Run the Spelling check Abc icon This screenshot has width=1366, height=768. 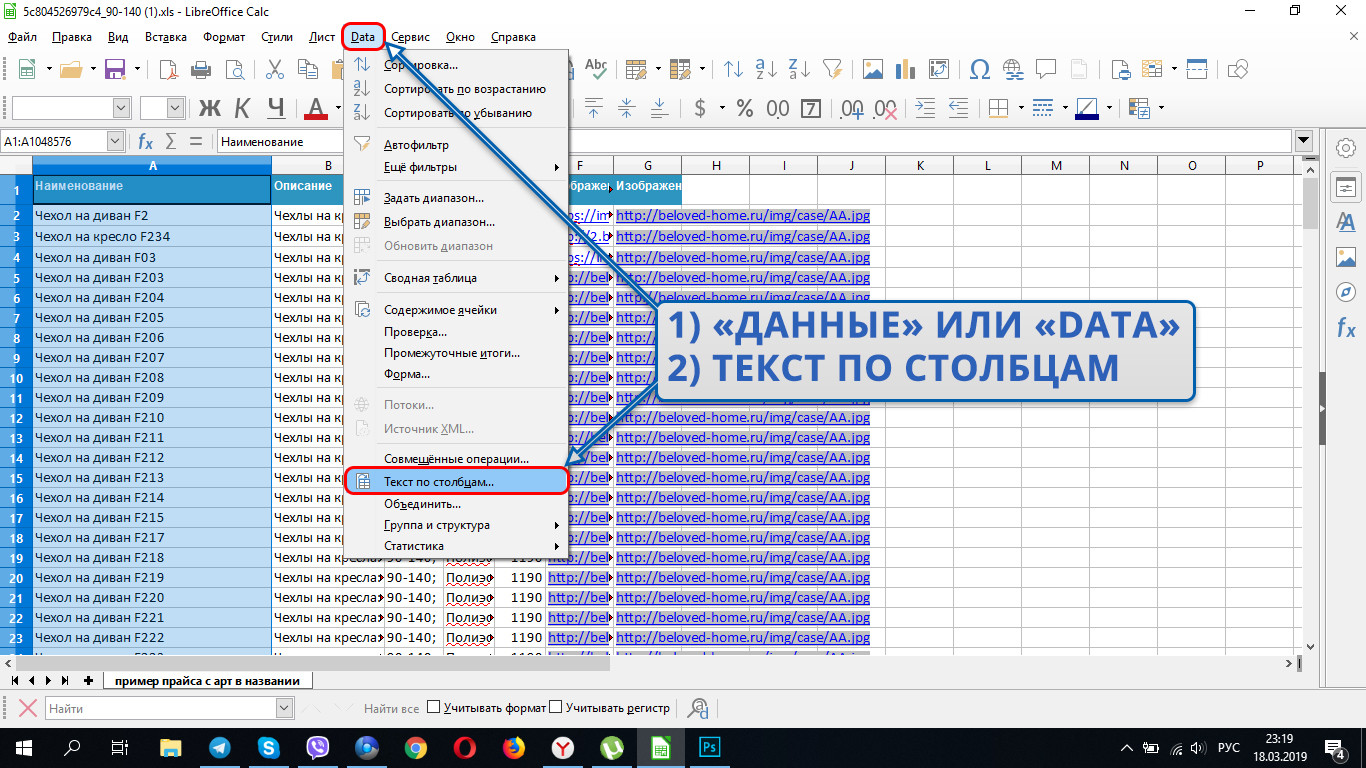coord(596,69)
